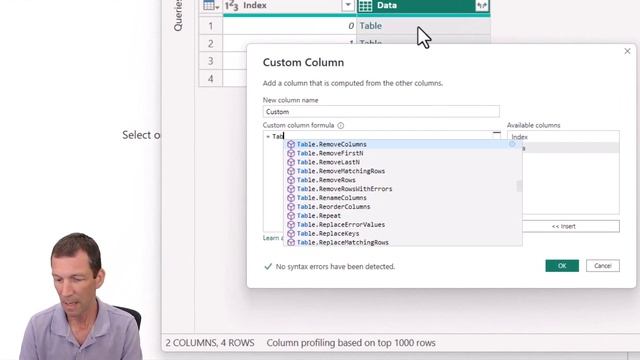The height and width of the screenshot is (360, 640).
Task: Click the Table cell in row 1
Action: pyautogui.click(x=423, y=26)
